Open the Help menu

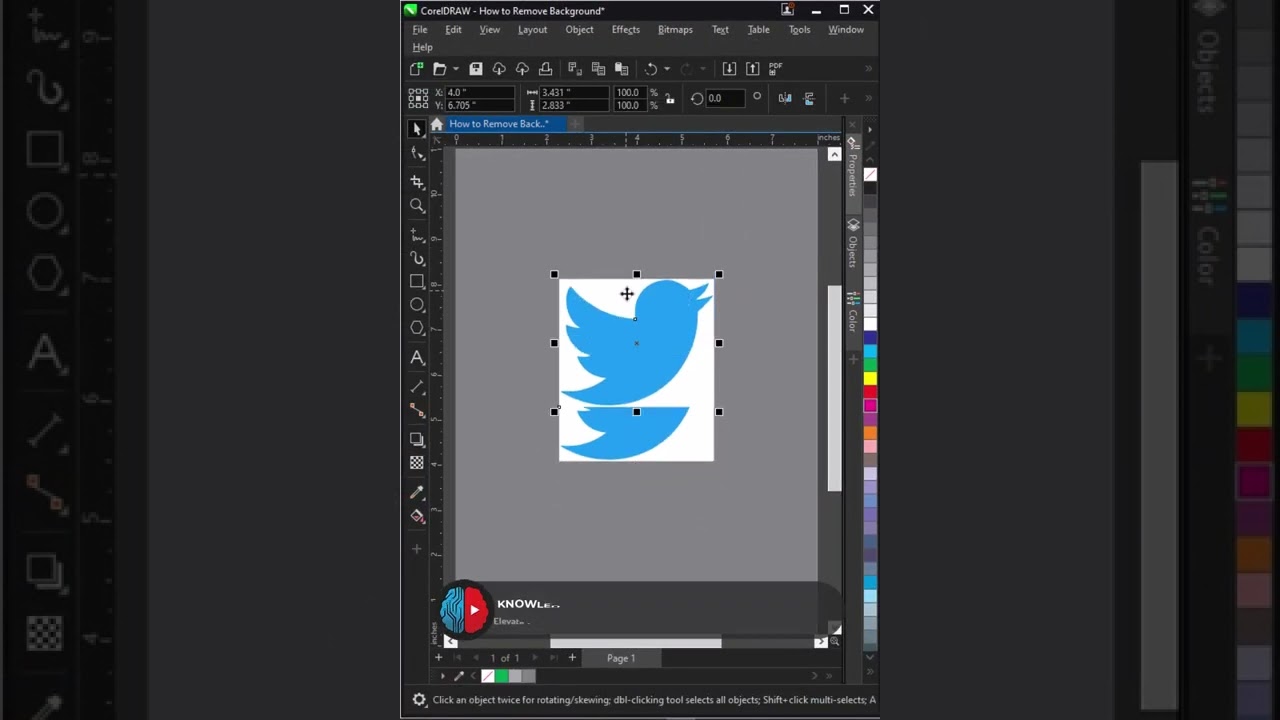click(422, 47)
